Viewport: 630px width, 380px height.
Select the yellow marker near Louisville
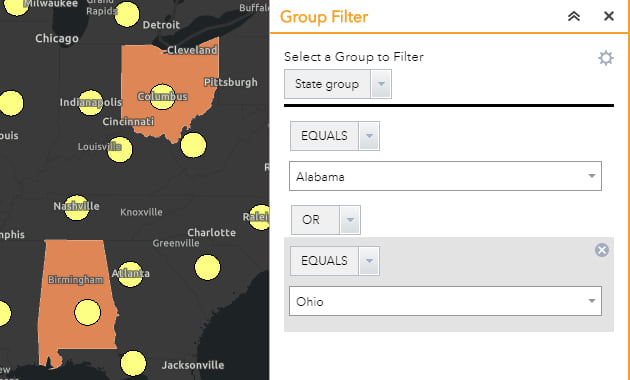(x=120, y=149)
